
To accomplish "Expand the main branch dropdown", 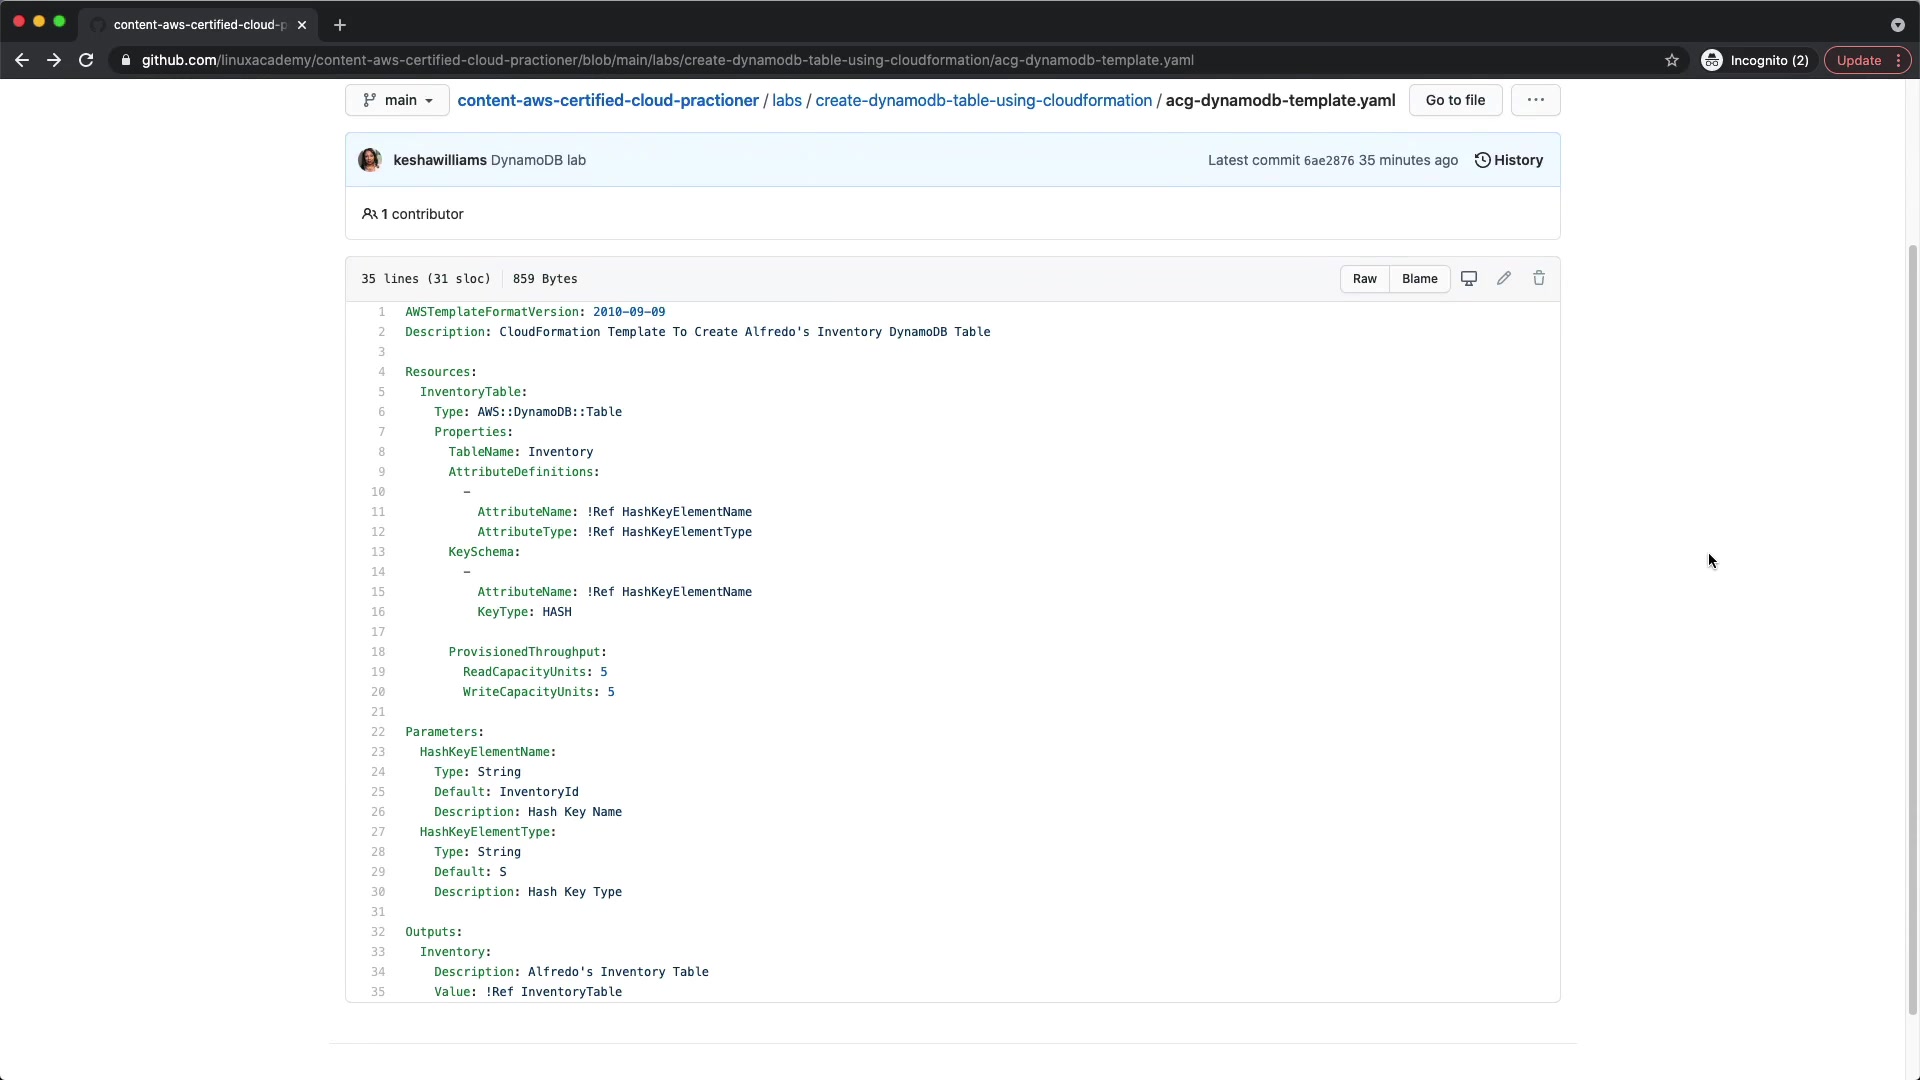I will [x=397, y=100].
